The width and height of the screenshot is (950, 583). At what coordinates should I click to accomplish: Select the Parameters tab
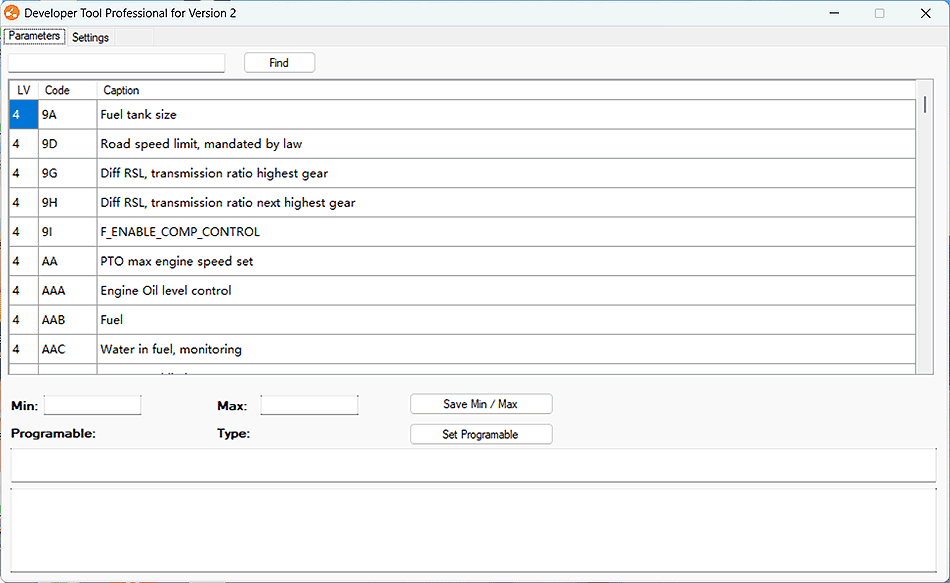click(34, 36)
